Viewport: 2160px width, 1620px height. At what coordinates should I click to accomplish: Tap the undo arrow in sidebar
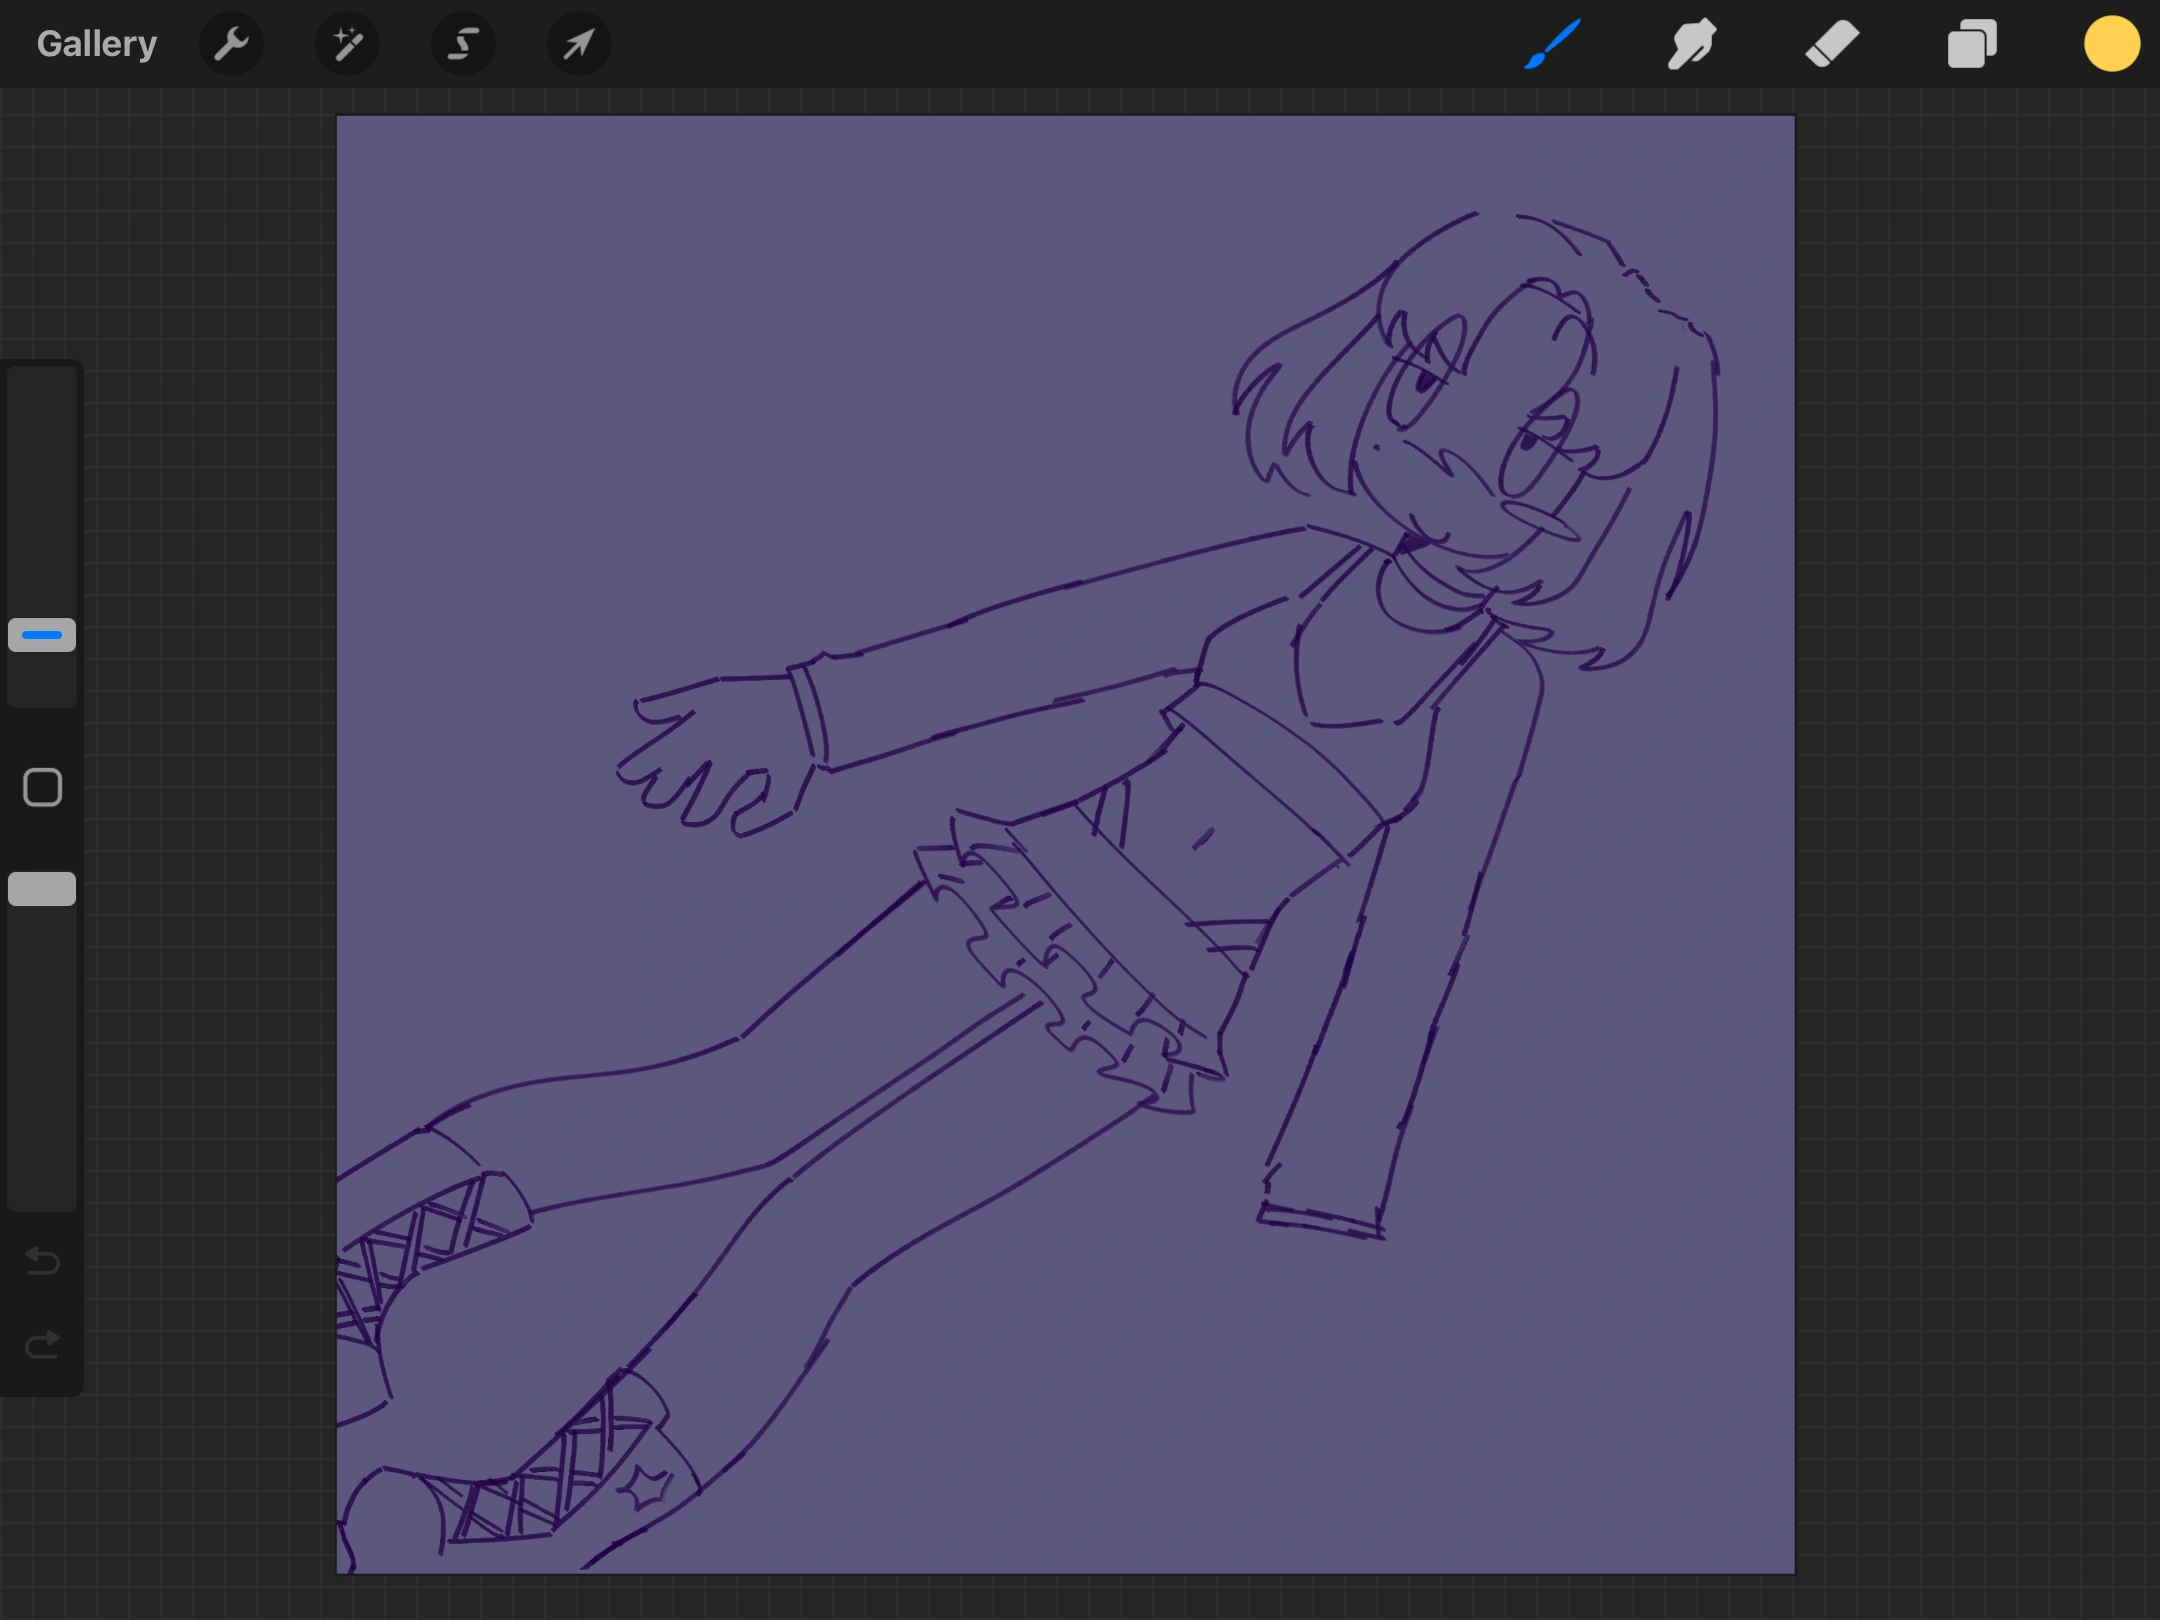[42, 1261]
